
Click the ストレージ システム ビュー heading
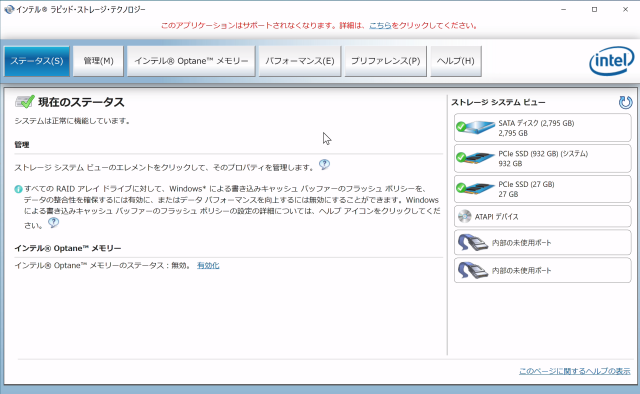click(x=498, y=102)
